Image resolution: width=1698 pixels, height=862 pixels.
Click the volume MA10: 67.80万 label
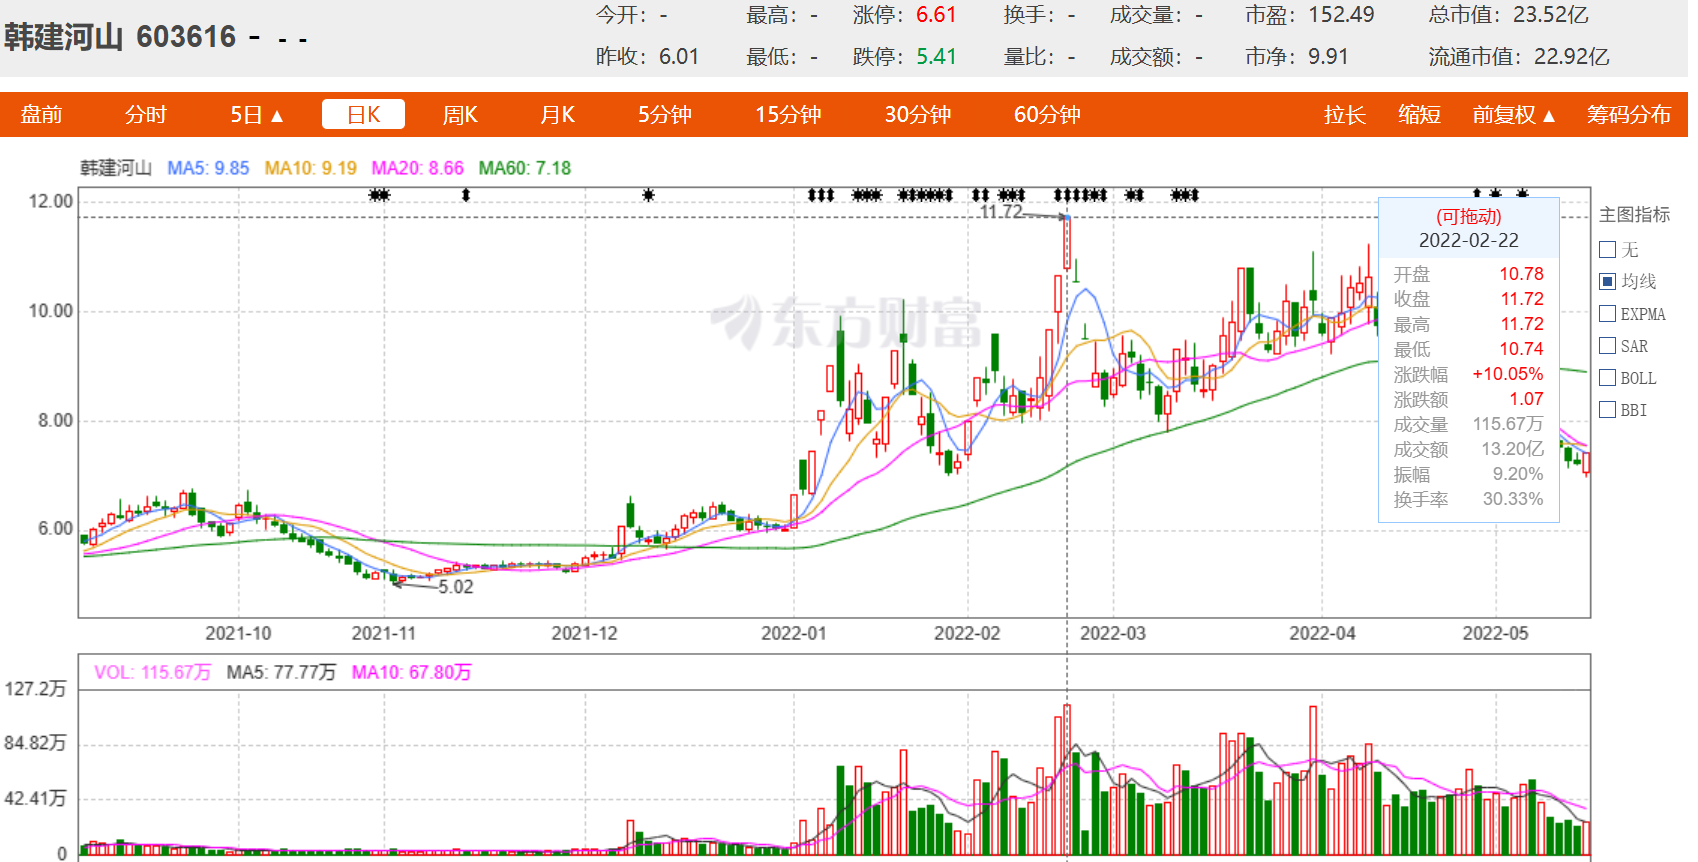pos(411,672)
